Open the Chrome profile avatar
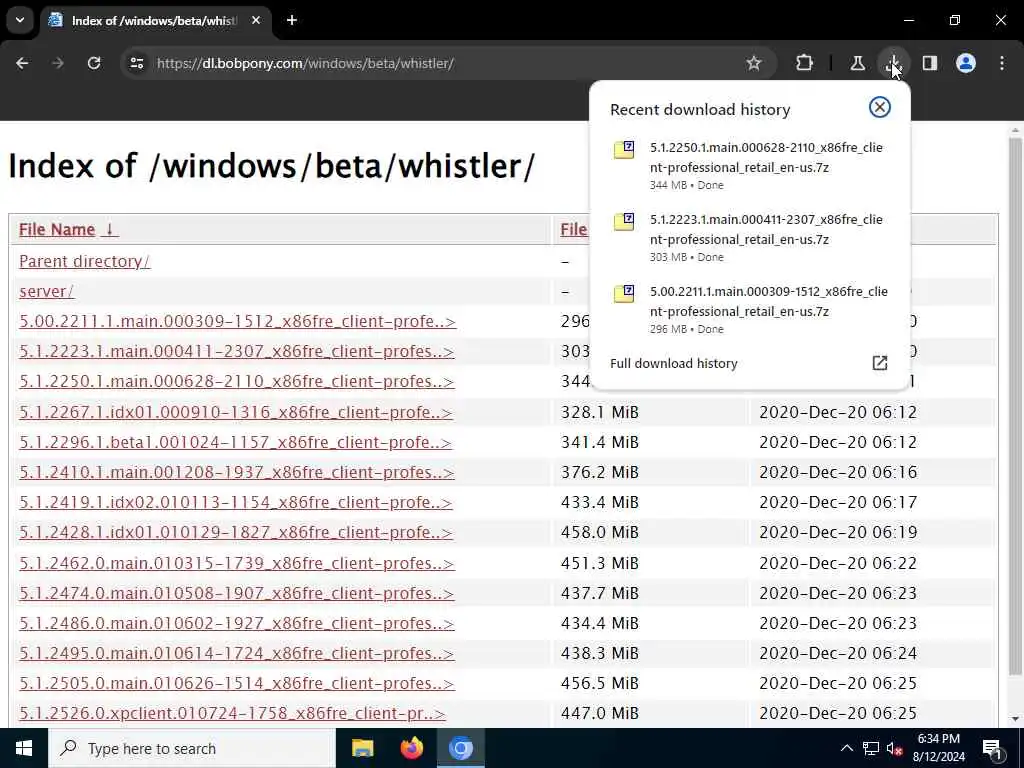This screenshot has width=1024, height=768. (x=966, y=63)
